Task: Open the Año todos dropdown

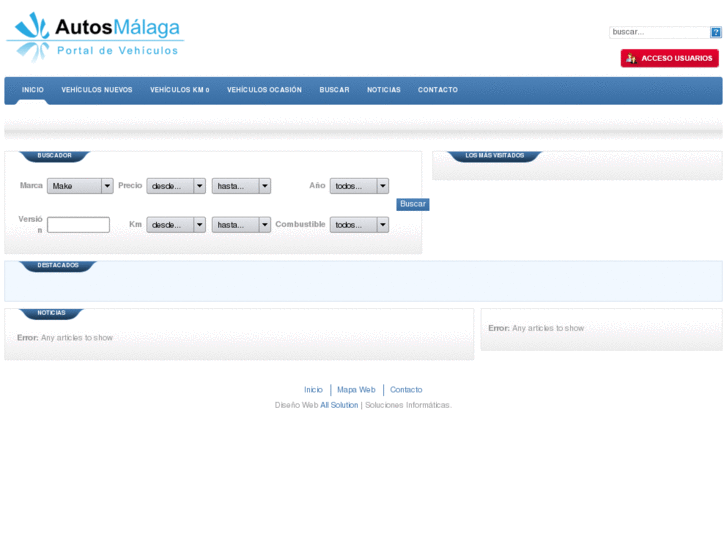Action: (x=359, y=186)
